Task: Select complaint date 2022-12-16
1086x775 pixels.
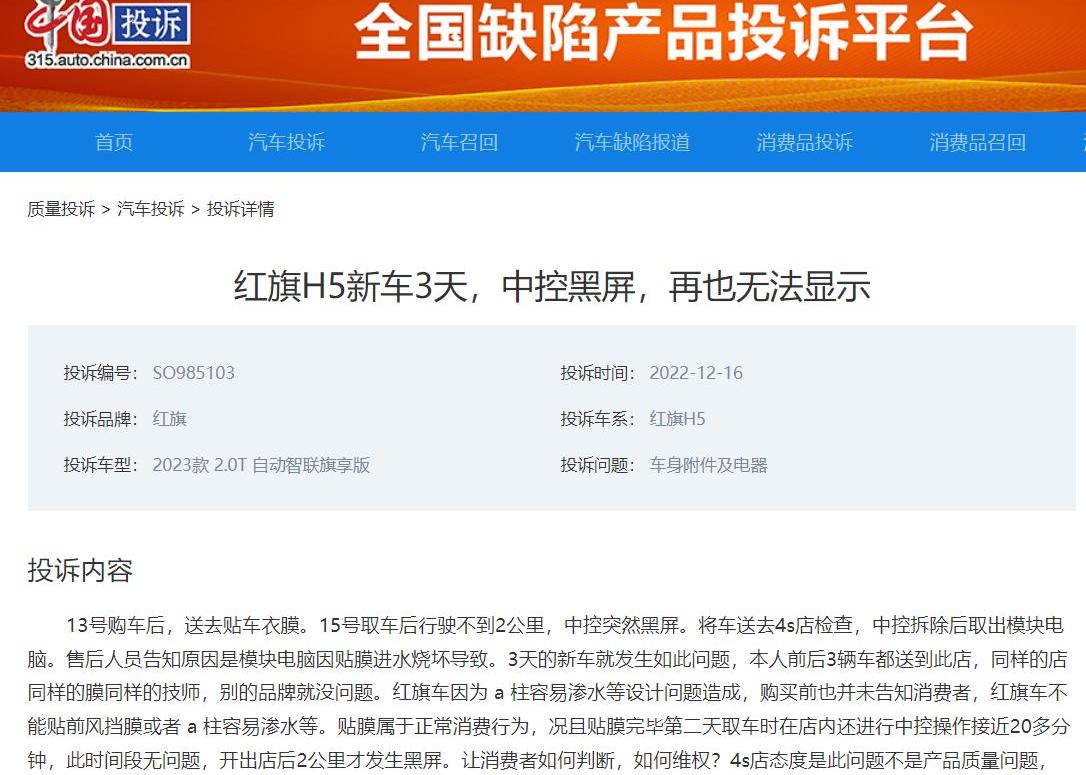Action: click(x=696, y=373)
